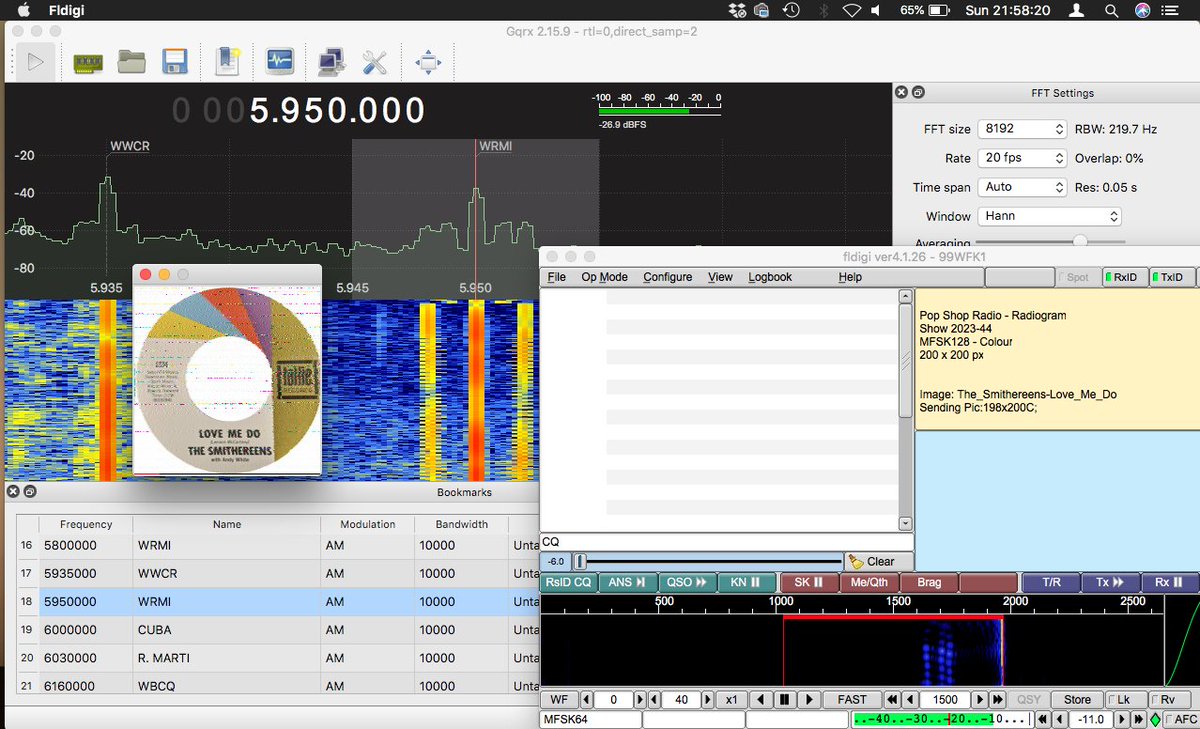Click the Store frequency button
This screenshot has width=1200, height=729.
1077,700
